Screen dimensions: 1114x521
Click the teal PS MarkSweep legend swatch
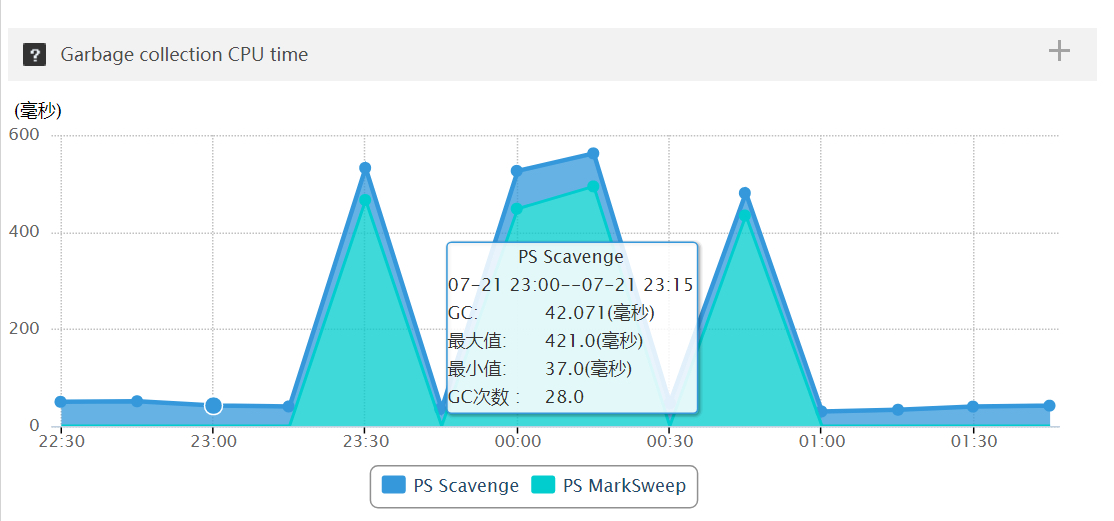(x=543, y=486)
